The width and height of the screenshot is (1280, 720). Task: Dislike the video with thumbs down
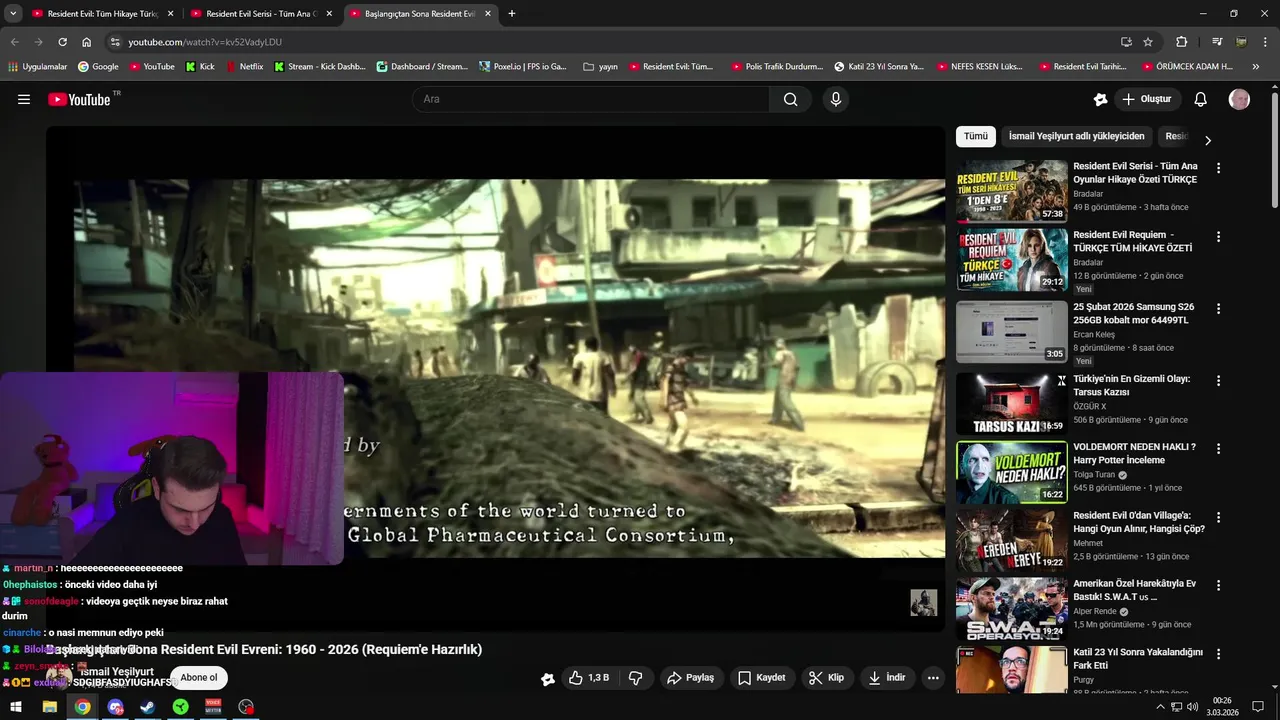tap(635, 677)
